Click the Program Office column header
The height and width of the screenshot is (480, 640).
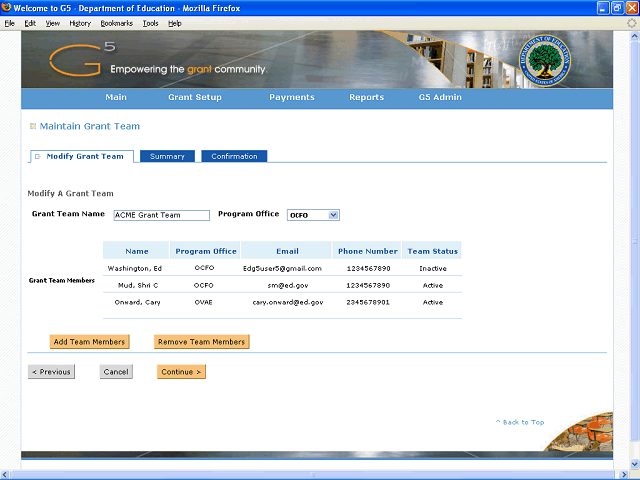click(206, 251)
